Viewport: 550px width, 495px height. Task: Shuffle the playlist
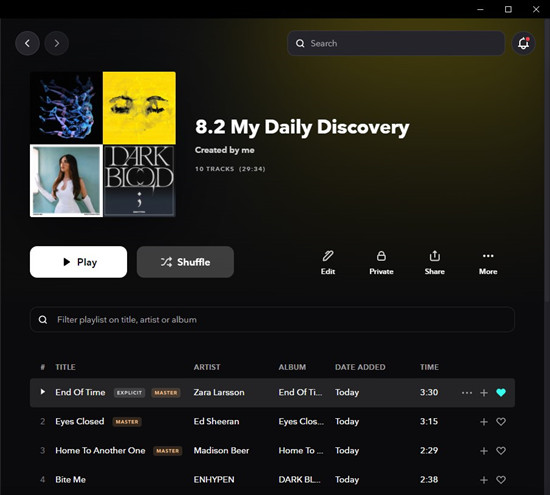[185, 262]
